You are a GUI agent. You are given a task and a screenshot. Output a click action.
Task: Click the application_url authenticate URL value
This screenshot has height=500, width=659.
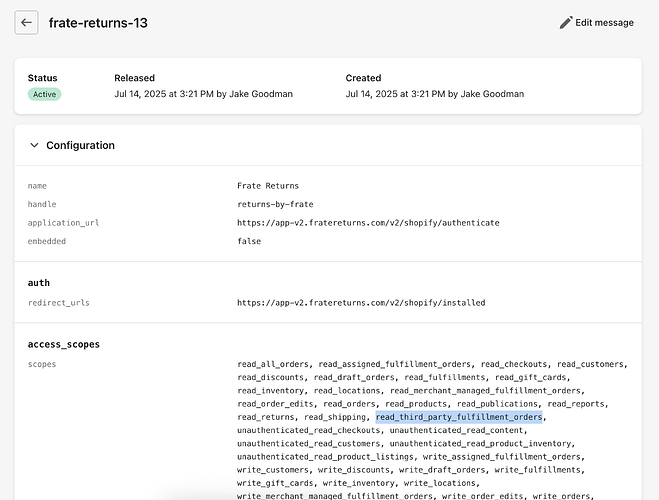click(x=368, y=223)
